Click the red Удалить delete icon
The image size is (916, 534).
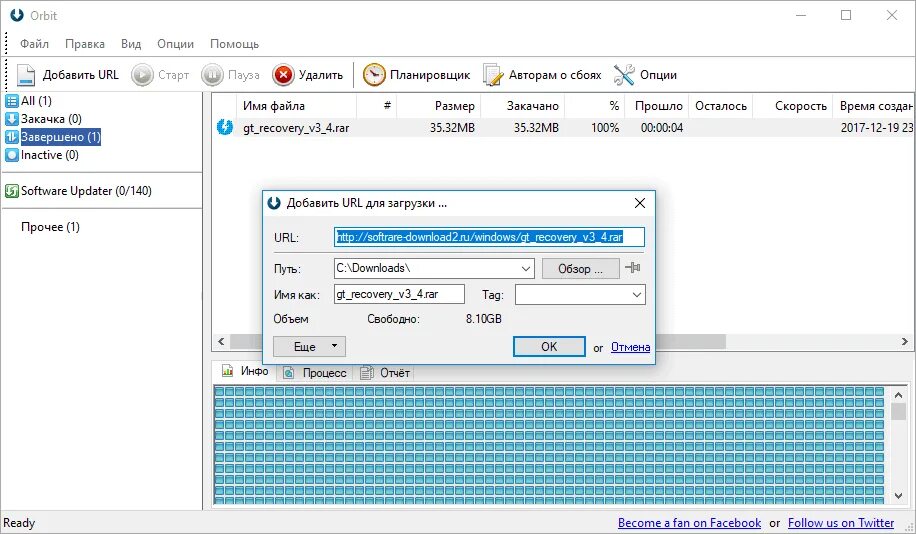tap(283, 75)
